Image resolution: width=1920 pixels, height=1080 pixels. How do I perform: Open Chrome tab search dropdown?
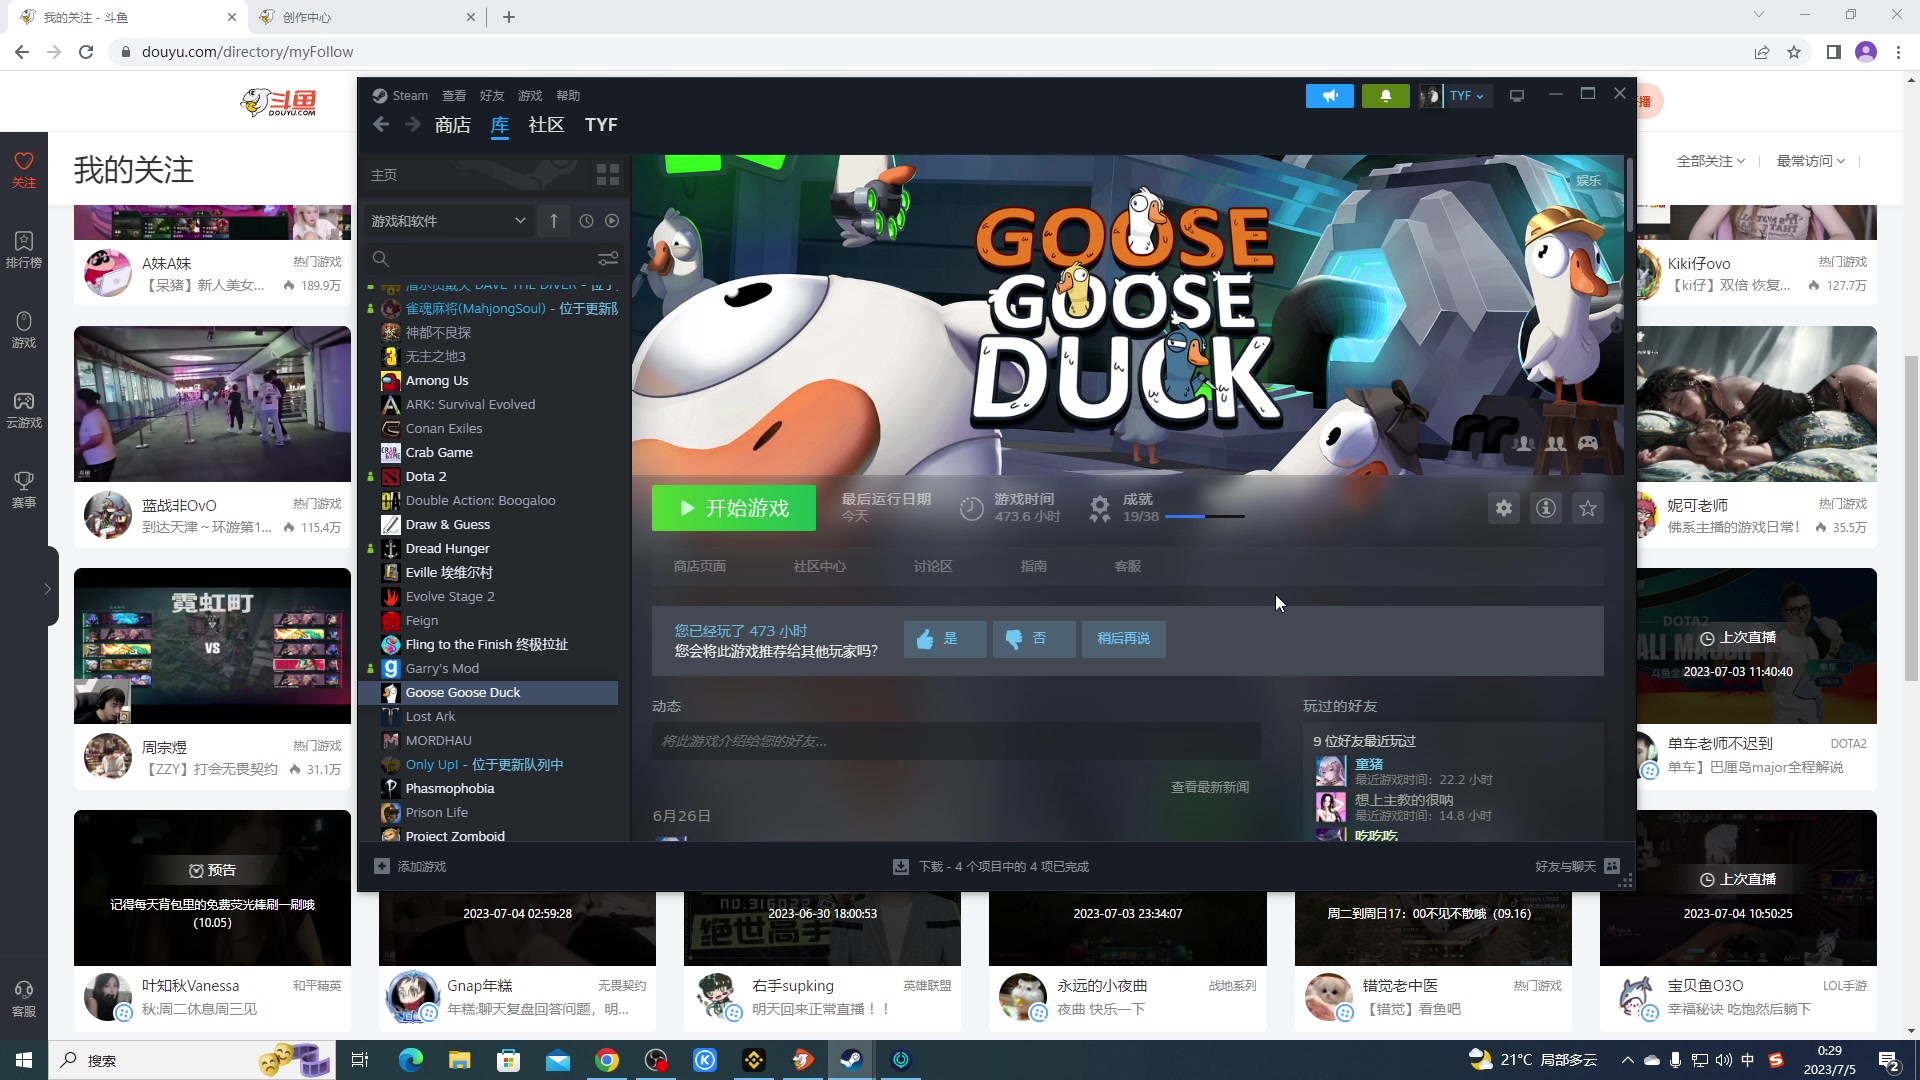pos(1759,14)
